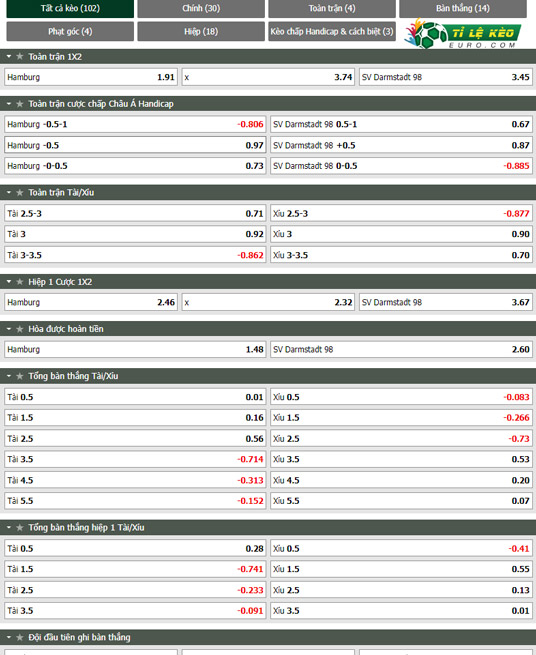The width and height of the screenshot is (536, 655).
Task: Collapse Đội đầu tiên ghi bàn thắng section
Action: (9, 637)
